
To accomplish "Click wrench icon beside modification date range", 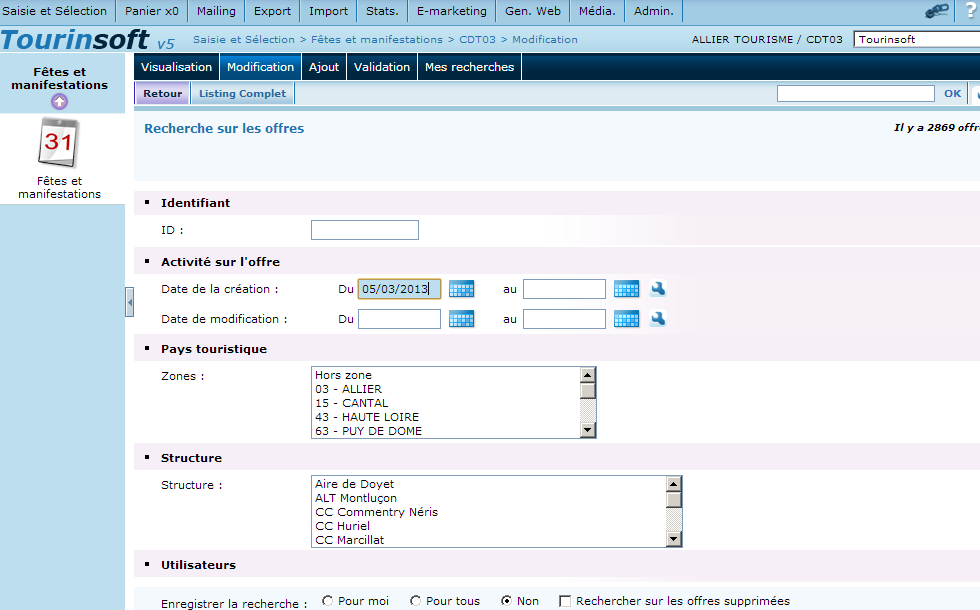I will tap(658, 319).
